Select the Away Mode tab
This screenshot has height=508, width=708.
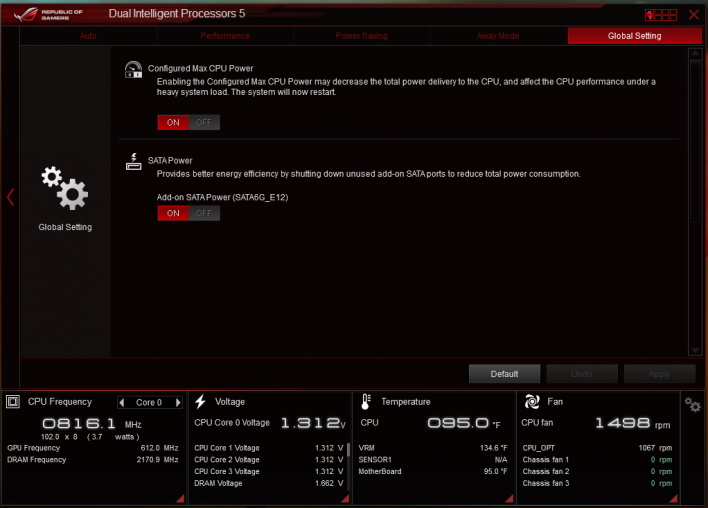click(498, 36)
